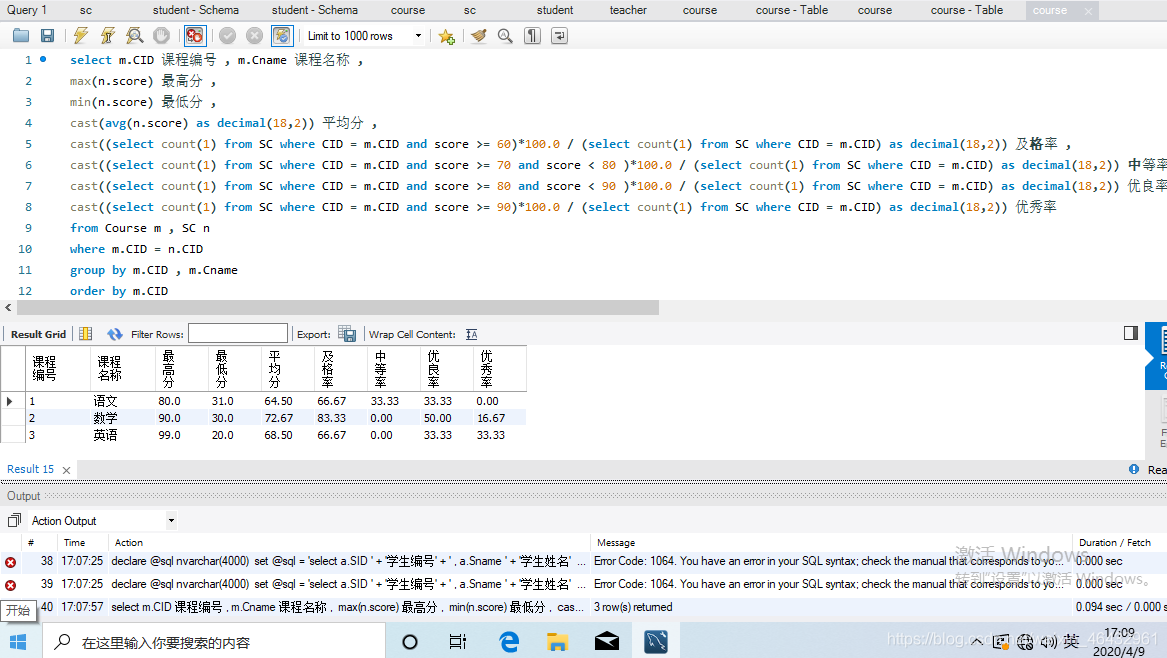The width and height of the screenshot is (1167, 658).
Task: Toggle invisible characters pilcrow icon
Action: tap(532, 36)
